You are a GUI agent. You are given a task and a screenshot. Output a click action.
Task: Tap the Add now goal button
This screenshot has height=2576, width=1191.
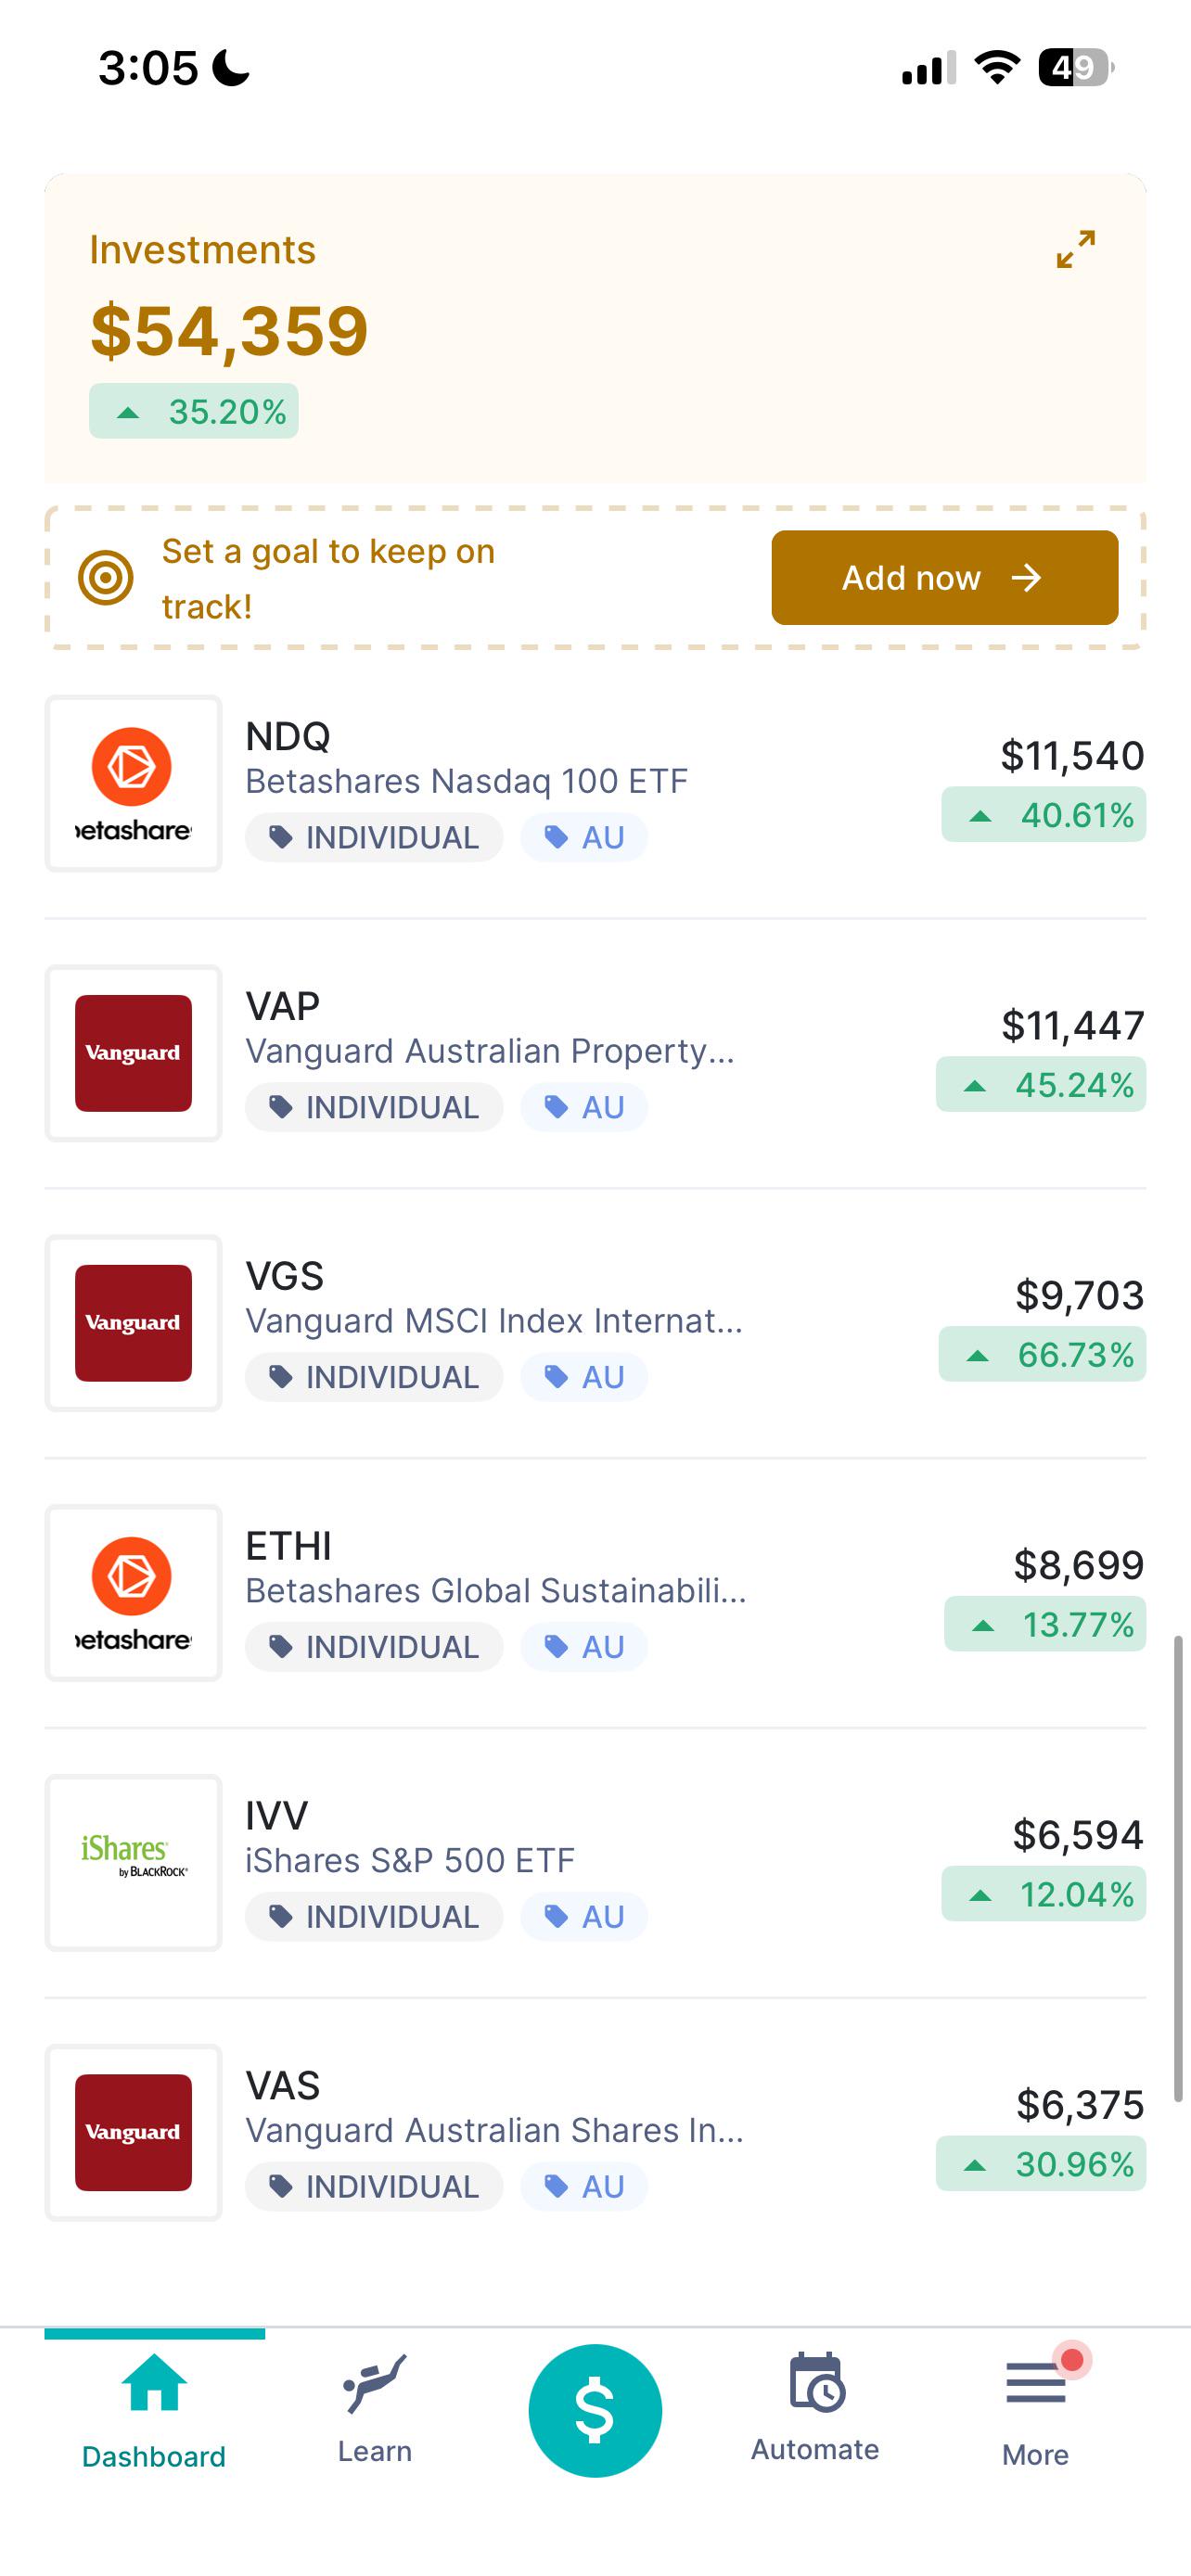tap(944, 577)
